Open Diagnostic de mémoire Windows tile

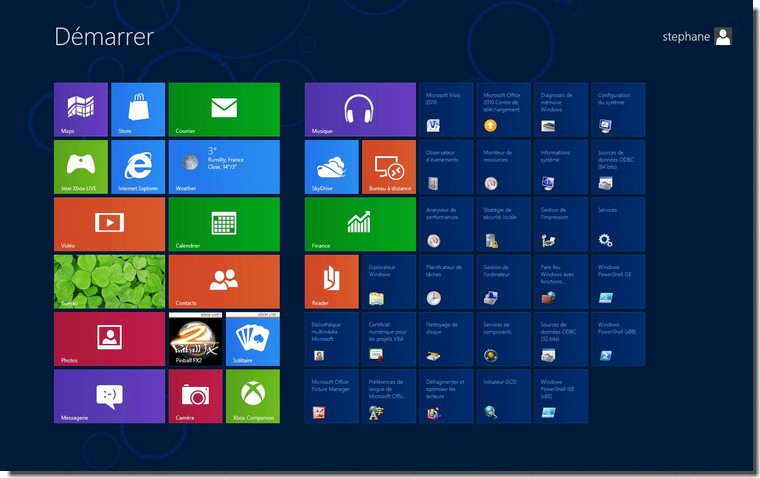point(561,110)
